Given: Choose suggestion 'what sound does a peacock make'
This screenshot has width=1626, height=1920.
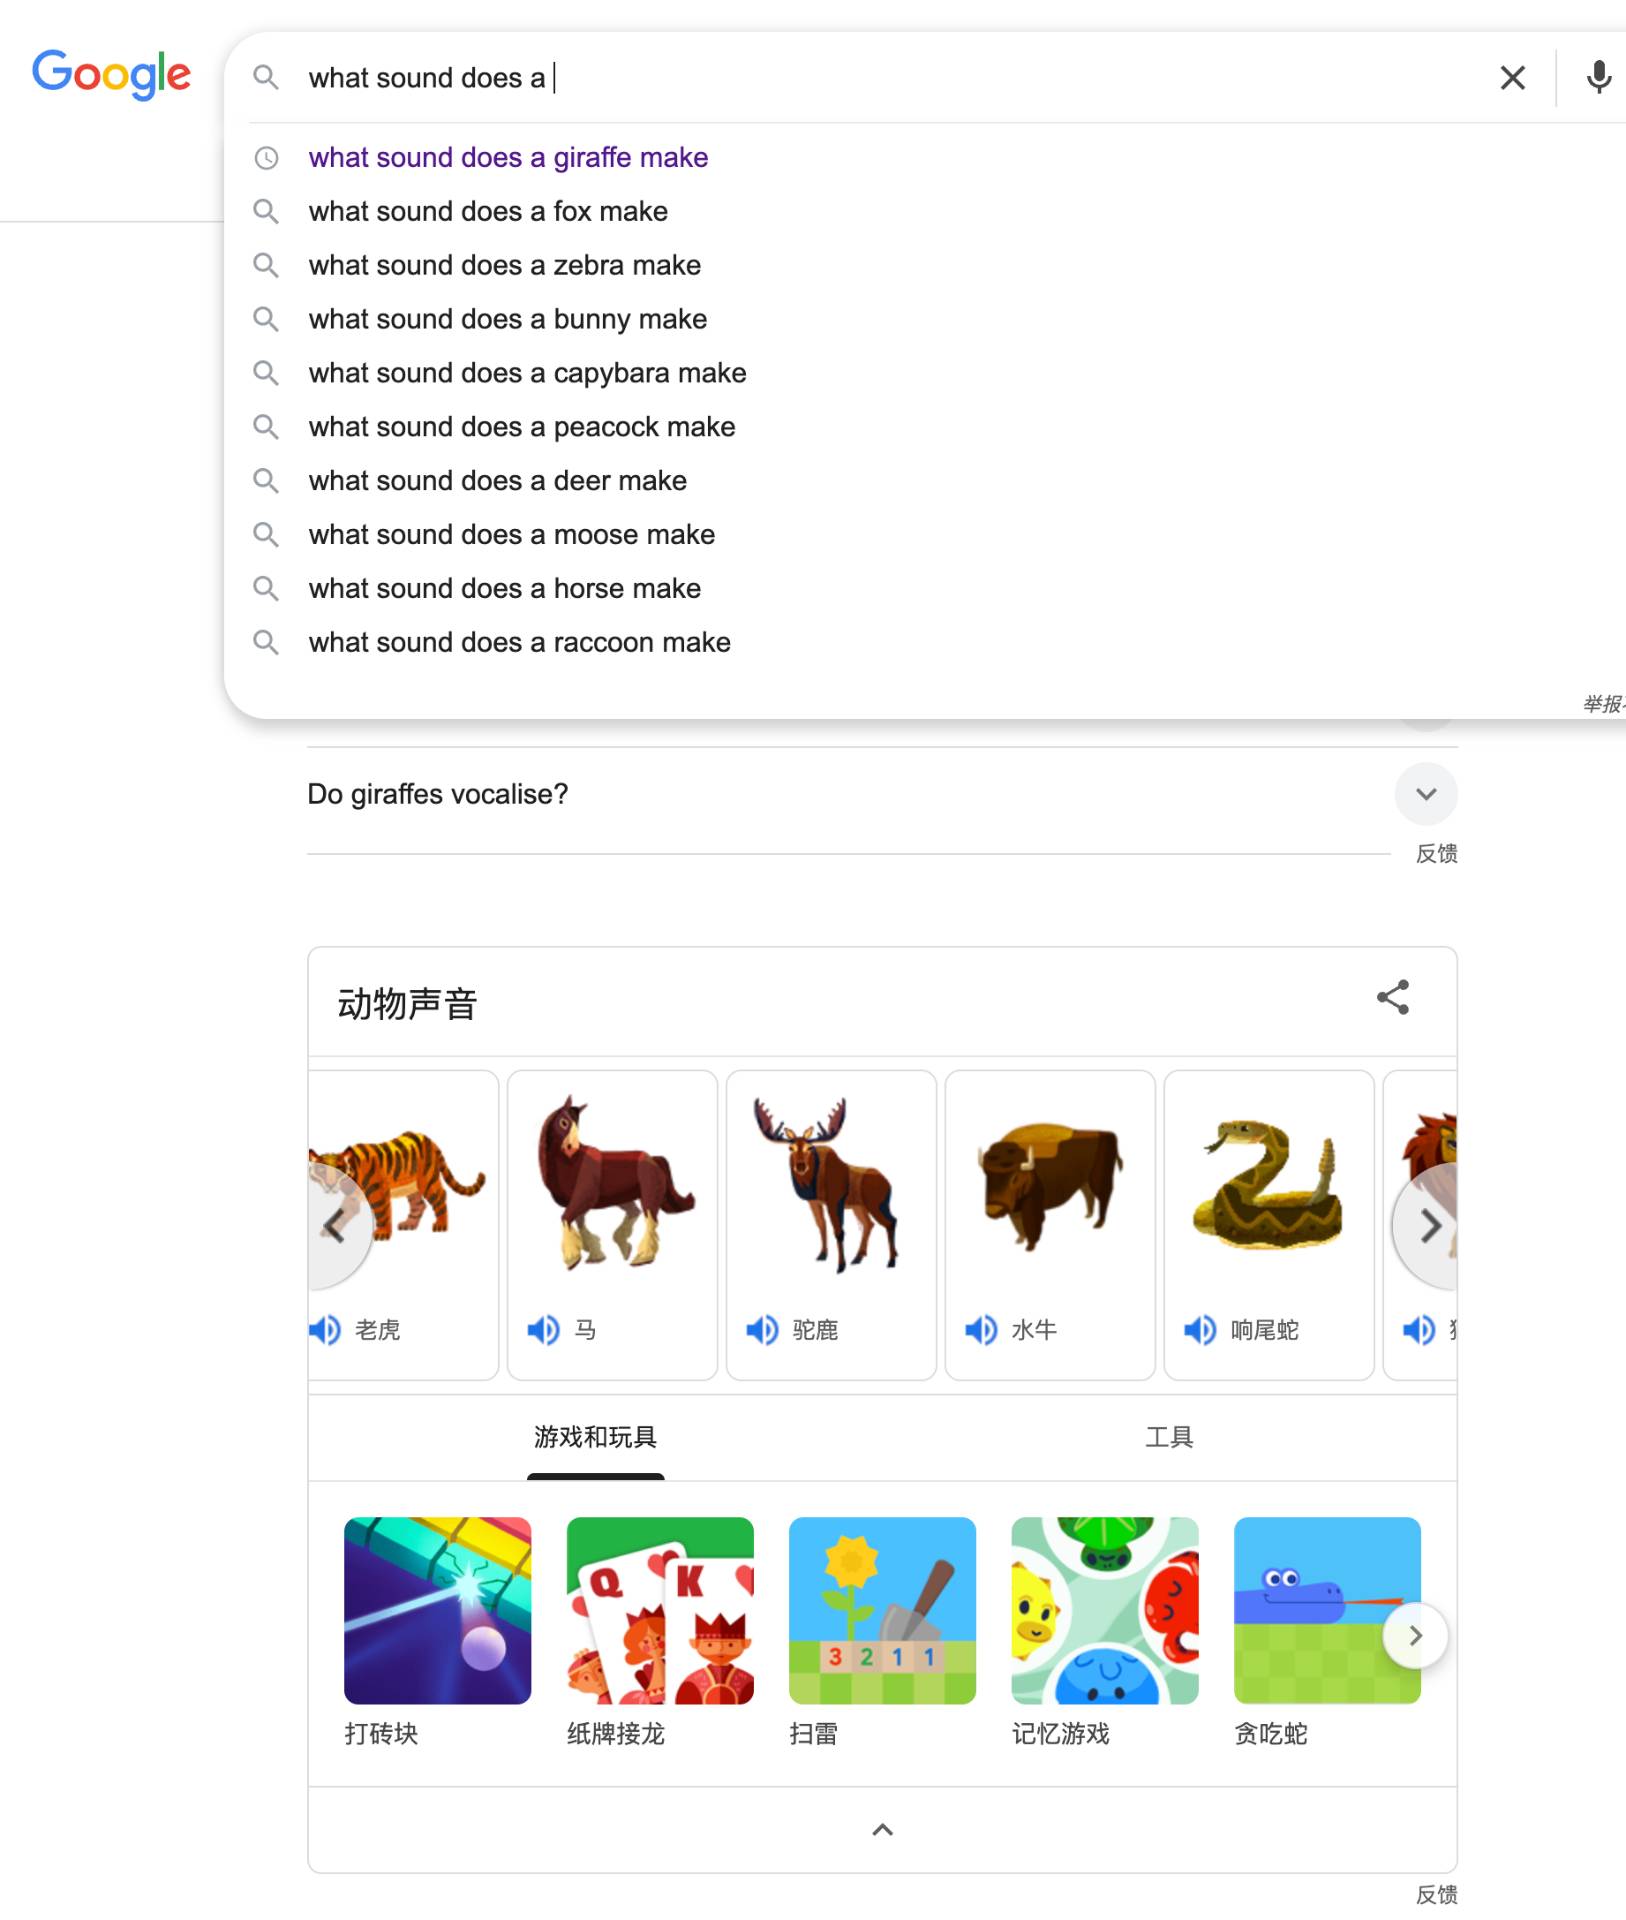Looking at the screenshot, I should coord(522,428).
